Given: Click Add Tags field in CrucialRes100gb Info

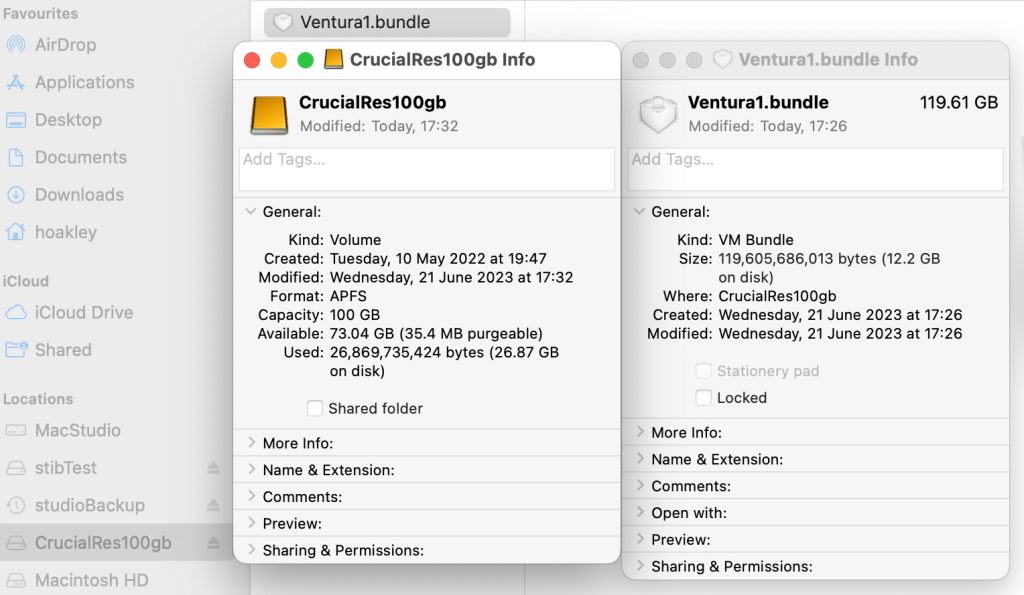Looking at the screenshot, I should point(426,169).
